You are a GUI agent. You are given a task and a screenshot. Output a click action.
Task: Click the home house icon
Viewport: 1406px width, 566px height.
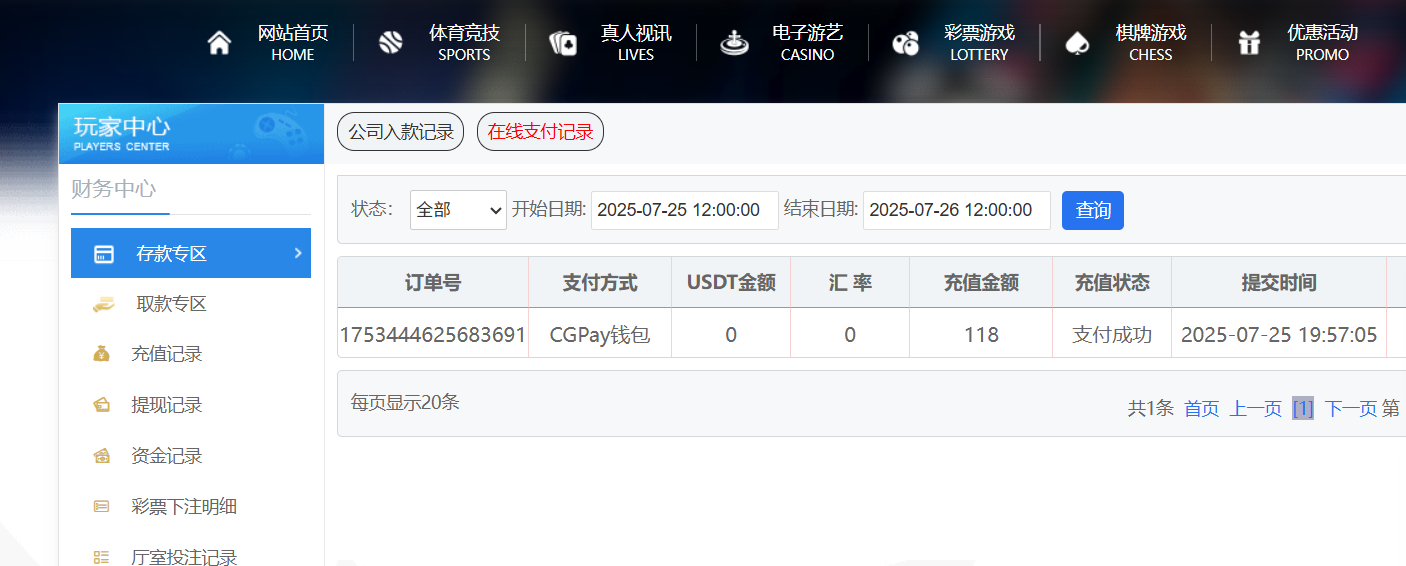[x=219, y=43]
